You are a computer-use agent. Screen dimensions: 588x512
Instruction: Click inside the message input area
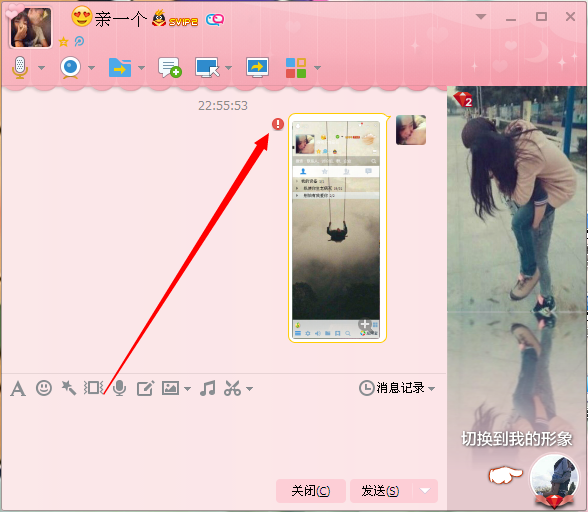click(224, 437)
